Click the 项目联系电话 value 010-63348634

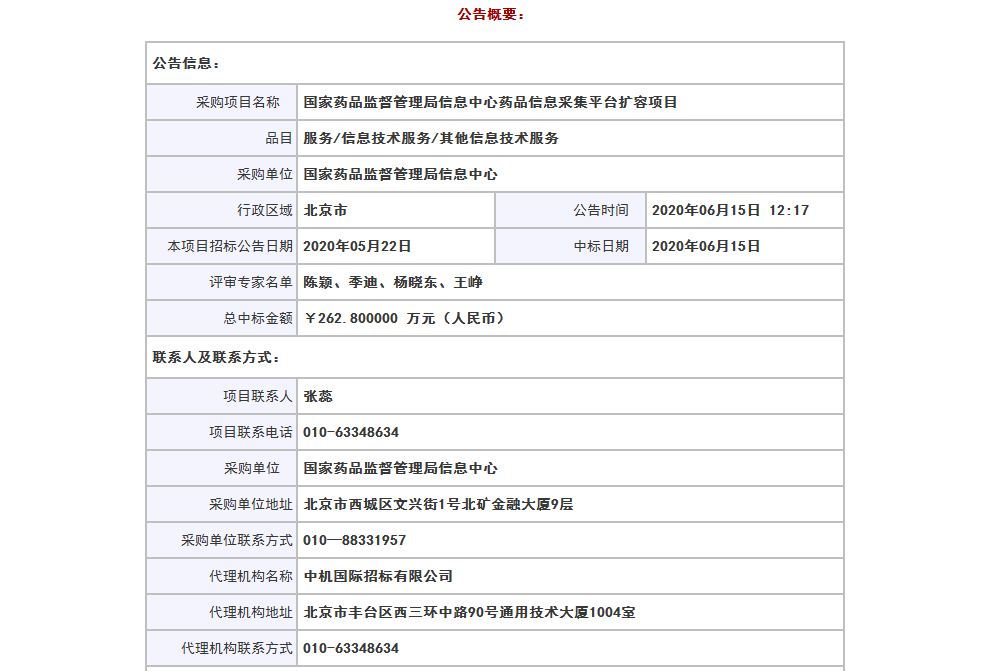351,432
